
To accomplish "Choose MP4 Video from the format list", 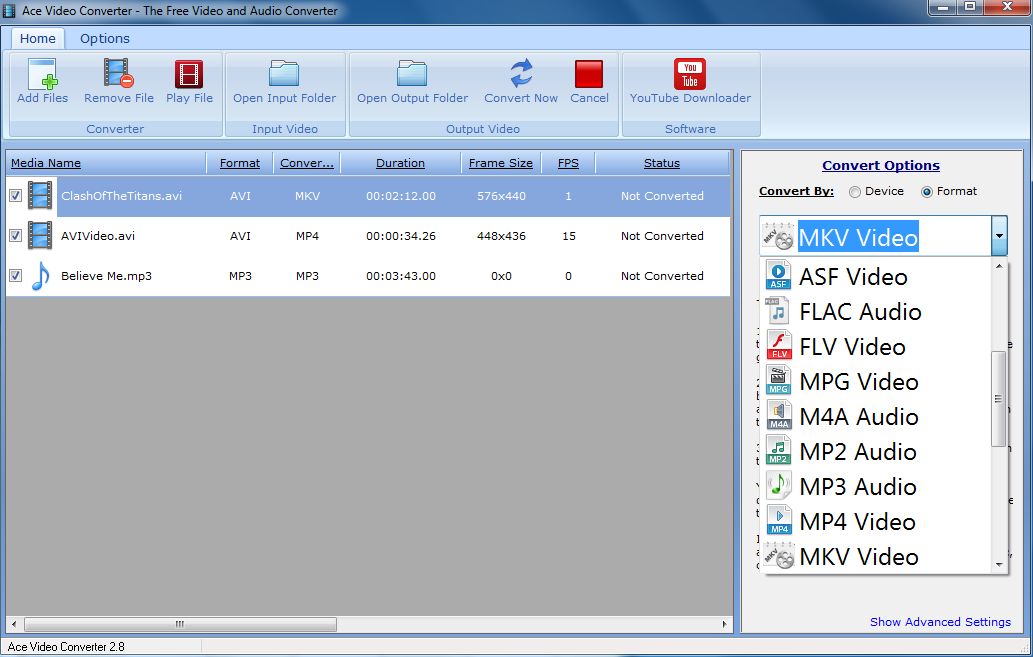I will click(857, 521).
